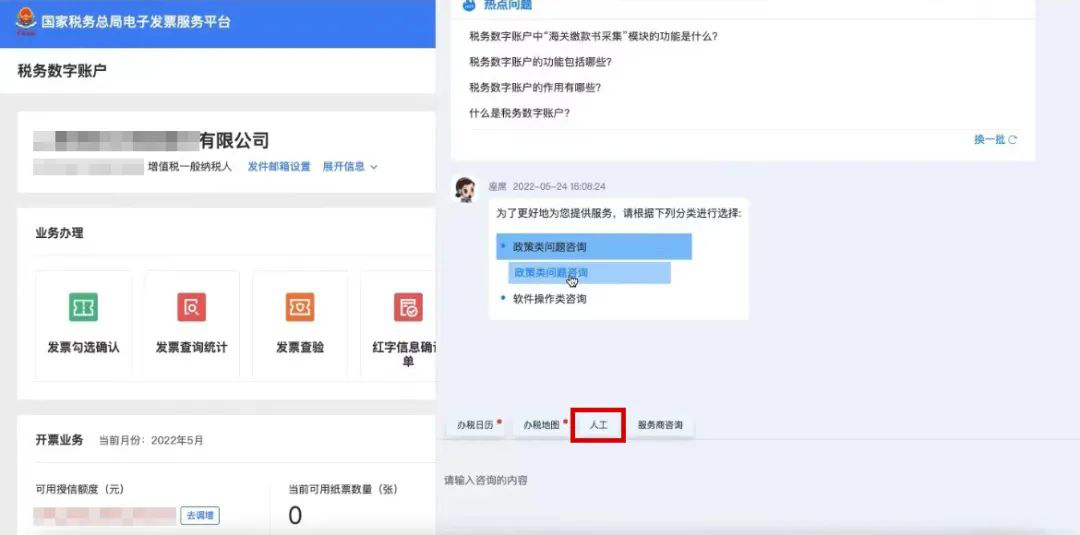Screen dimensions: 1080x535
Task: Select 政策类问题咨询 bullet option
Action: pos(593,246)
